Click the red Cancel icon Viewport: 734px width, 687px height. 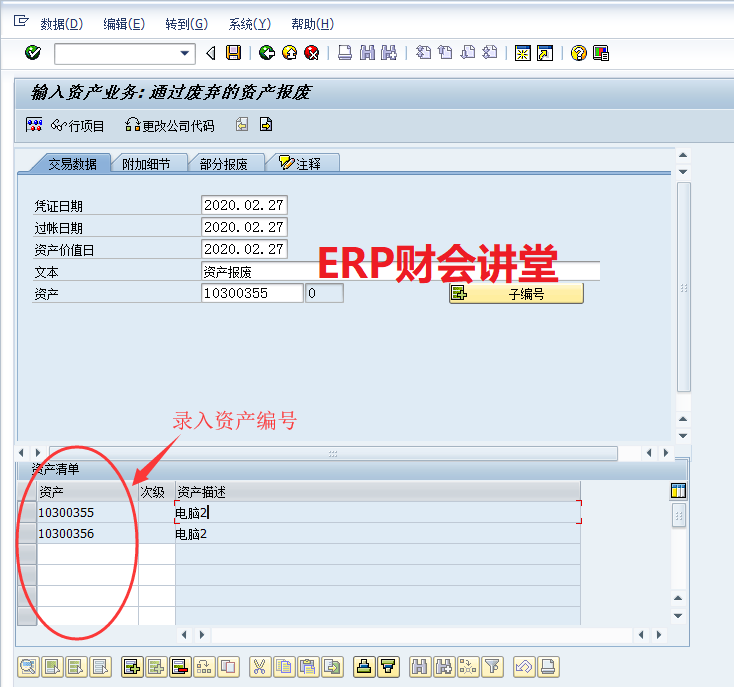312,53
